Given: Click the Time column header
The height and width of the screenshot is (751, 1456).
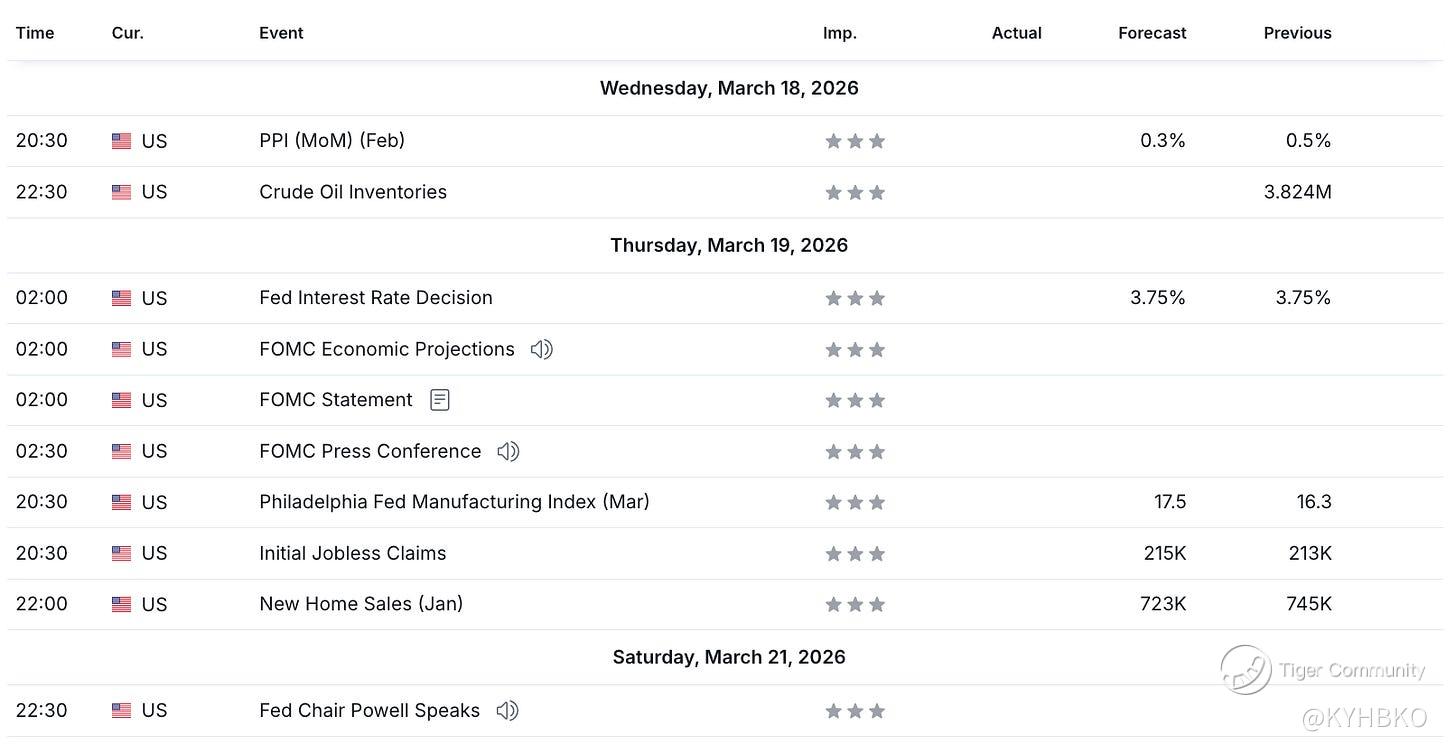Looking at the screenshot, I should [35, 33].
